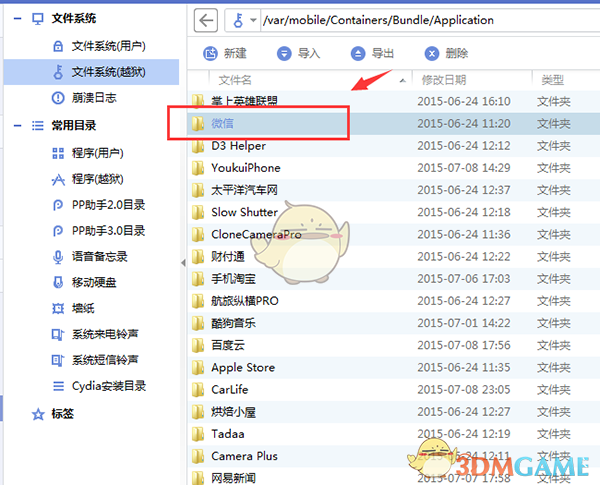Click the path address field
The width and height of the screenshot is (600, 485).
(429, 20)
